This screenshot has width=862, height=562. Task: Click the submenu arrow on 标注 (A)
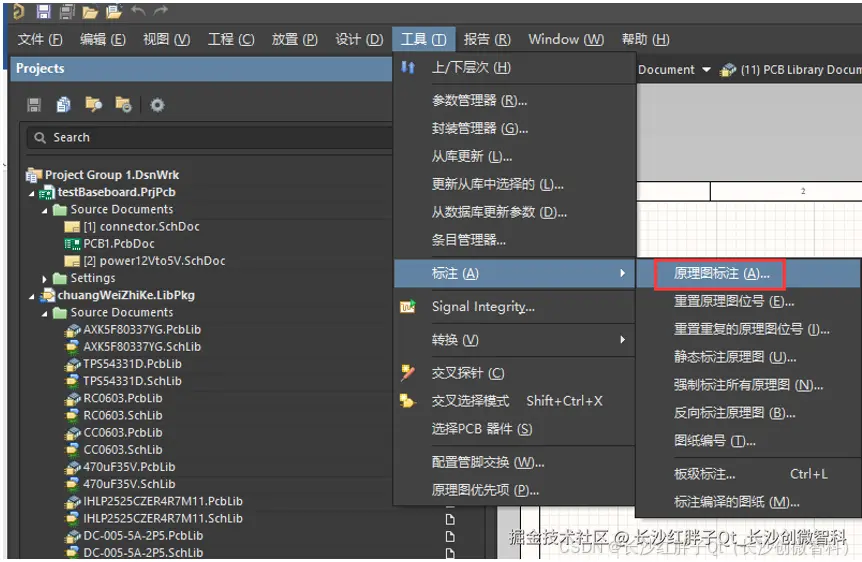pyautogui.click(x=622, y=273)
